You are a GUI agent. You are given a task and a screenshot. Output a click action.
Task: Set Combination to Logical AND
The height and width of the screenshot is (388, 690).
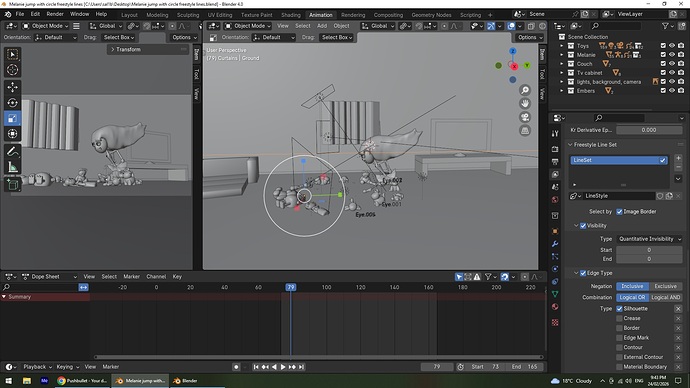pyautogui.click(x=665, y=297)
